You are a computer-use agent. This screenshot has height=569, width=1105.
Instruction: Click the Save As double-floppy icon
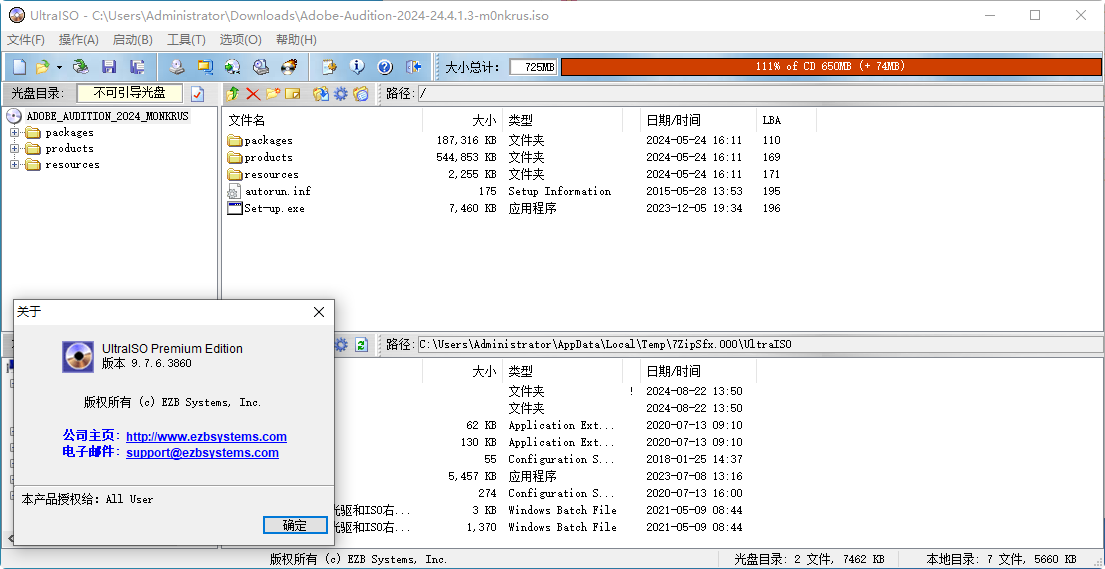[137, 67]
